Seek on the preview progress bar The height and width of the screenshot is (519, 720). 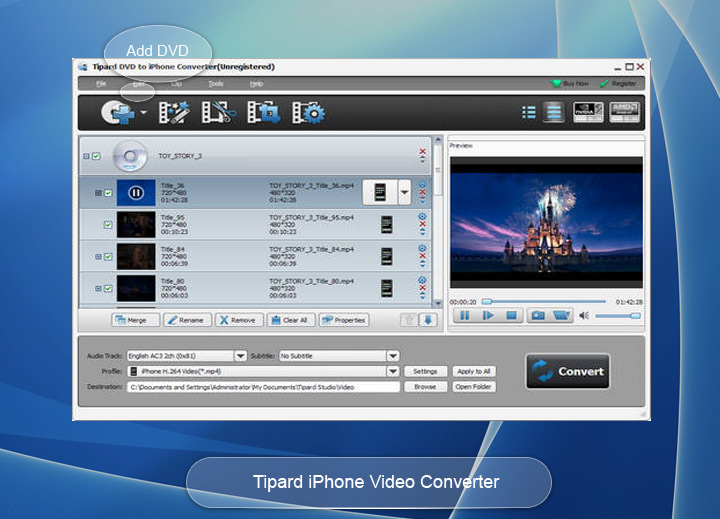coord(544,302)
